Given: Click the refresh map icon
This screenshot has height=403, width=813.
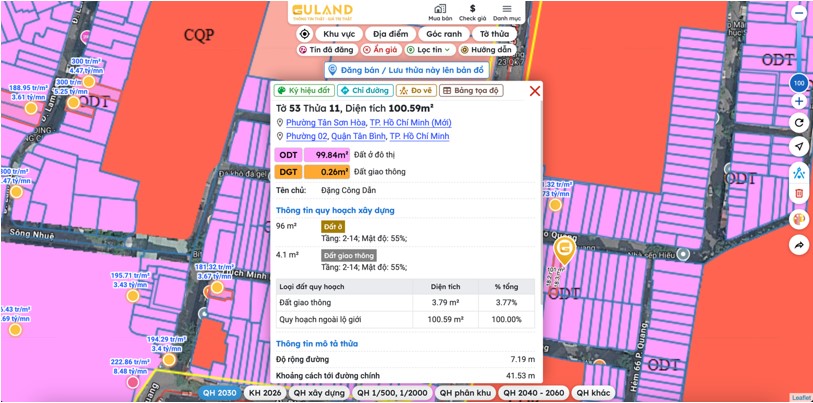Looking at the screenshot, I should pos(799,123).
